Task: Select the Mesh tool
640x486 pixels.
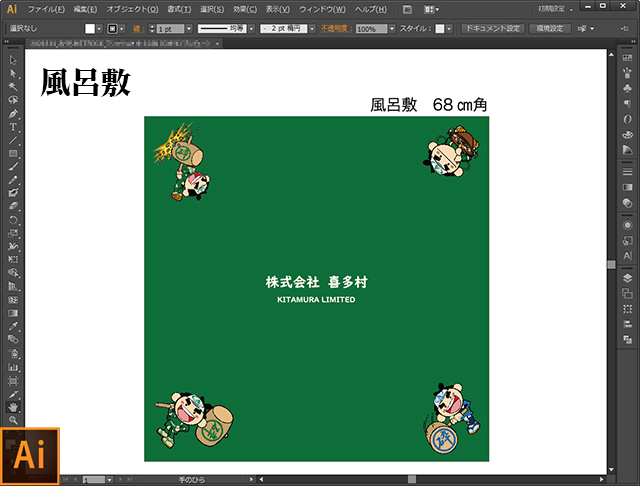Action: 13,300
